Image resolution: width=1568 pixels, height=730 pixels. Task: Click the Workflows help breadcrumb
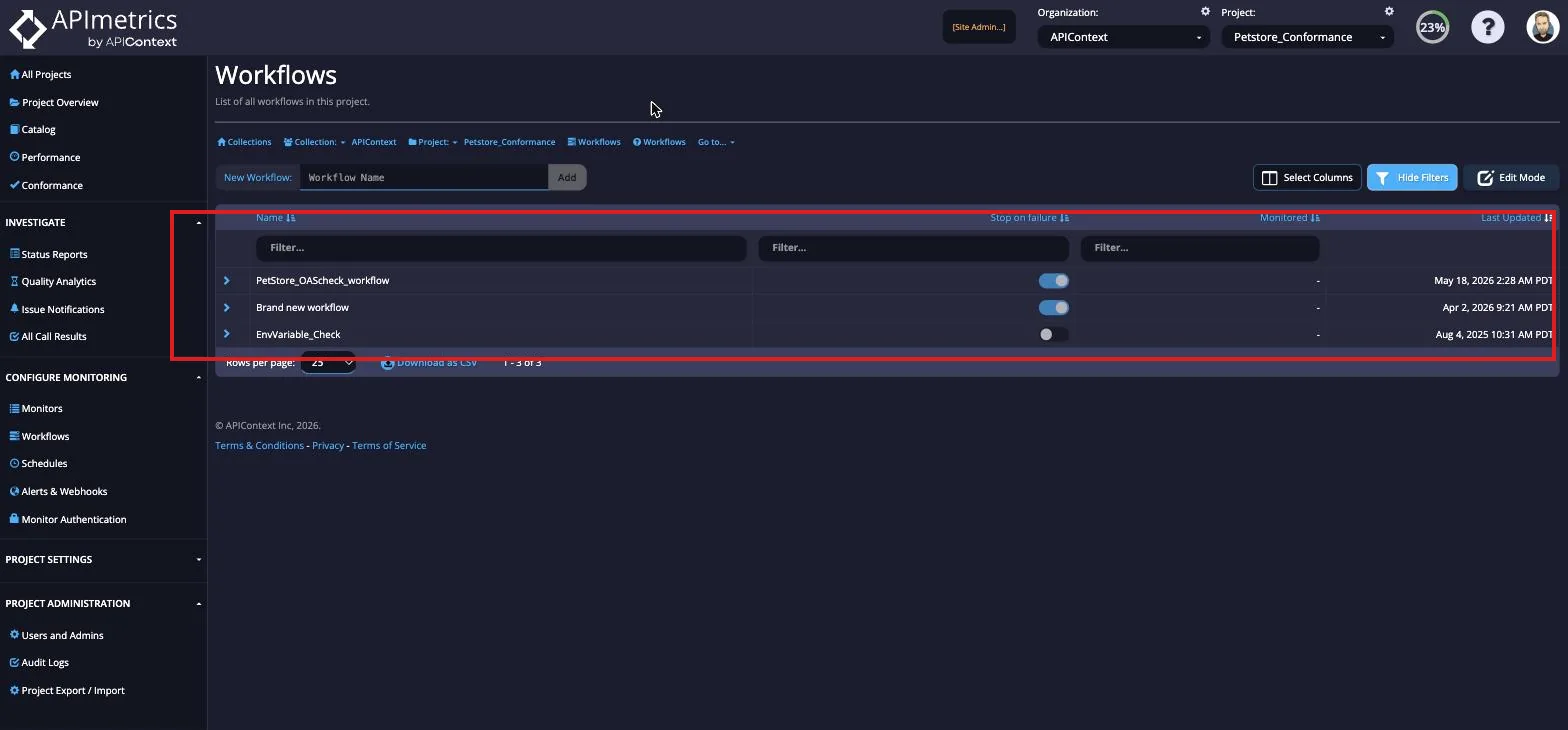pyautogui.click(x=659, y=142)
